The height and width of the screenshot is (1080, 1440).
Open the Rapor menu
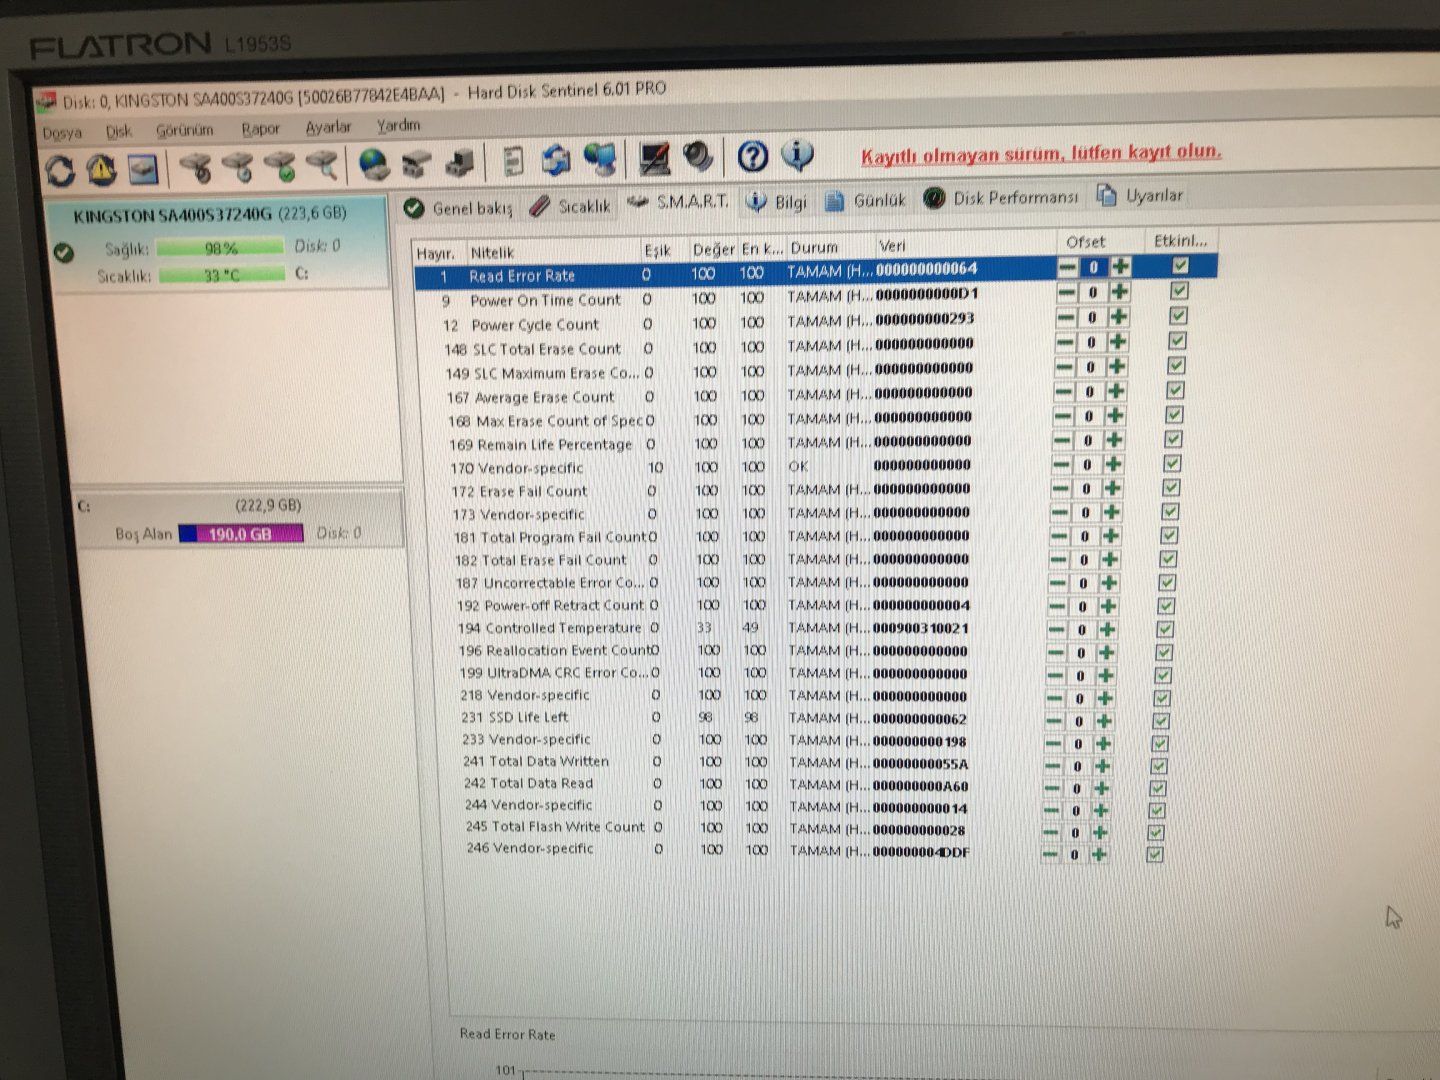260,129
